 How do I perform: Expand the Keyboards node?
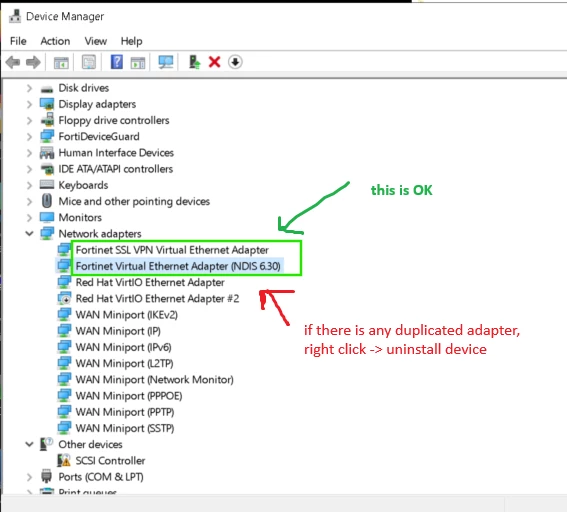click(29, 185)
